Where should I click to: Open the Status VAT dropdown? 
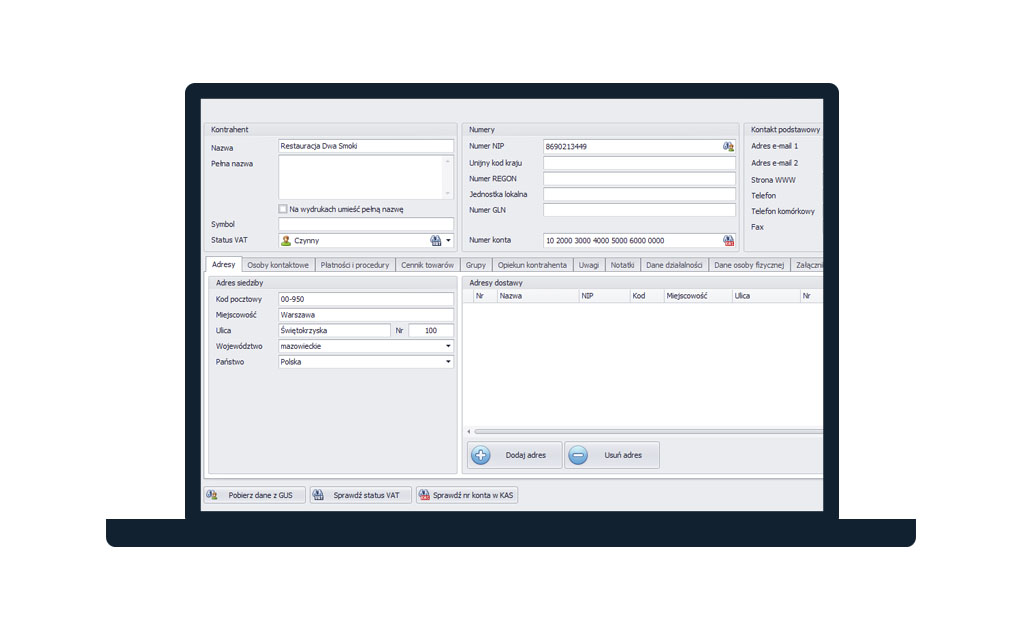point(449,240)
